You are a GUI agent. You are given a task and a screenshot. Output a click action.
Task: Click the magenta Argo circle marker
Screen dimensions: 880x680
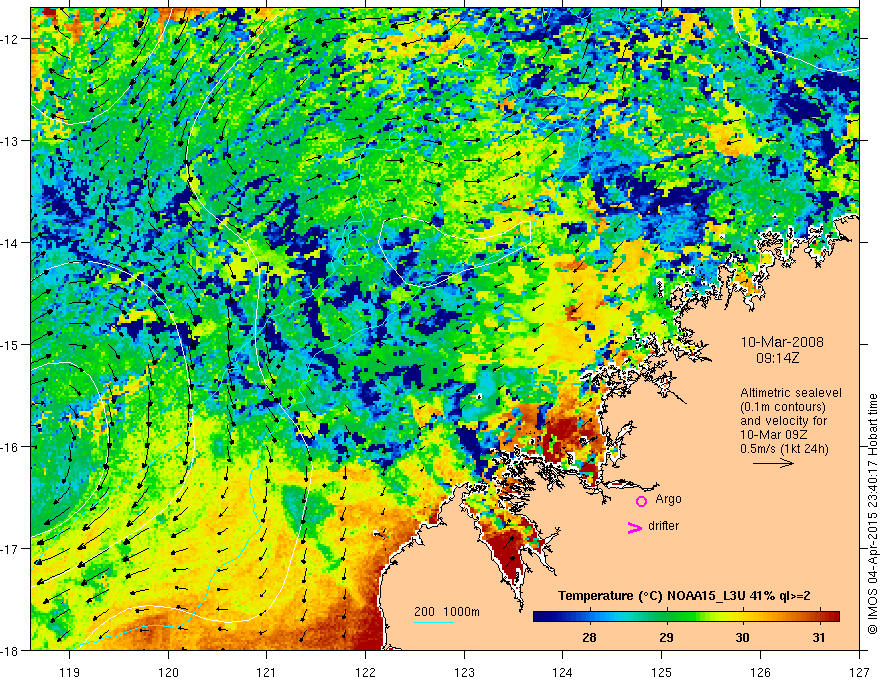pyautogui.click(x=641, y=501)
